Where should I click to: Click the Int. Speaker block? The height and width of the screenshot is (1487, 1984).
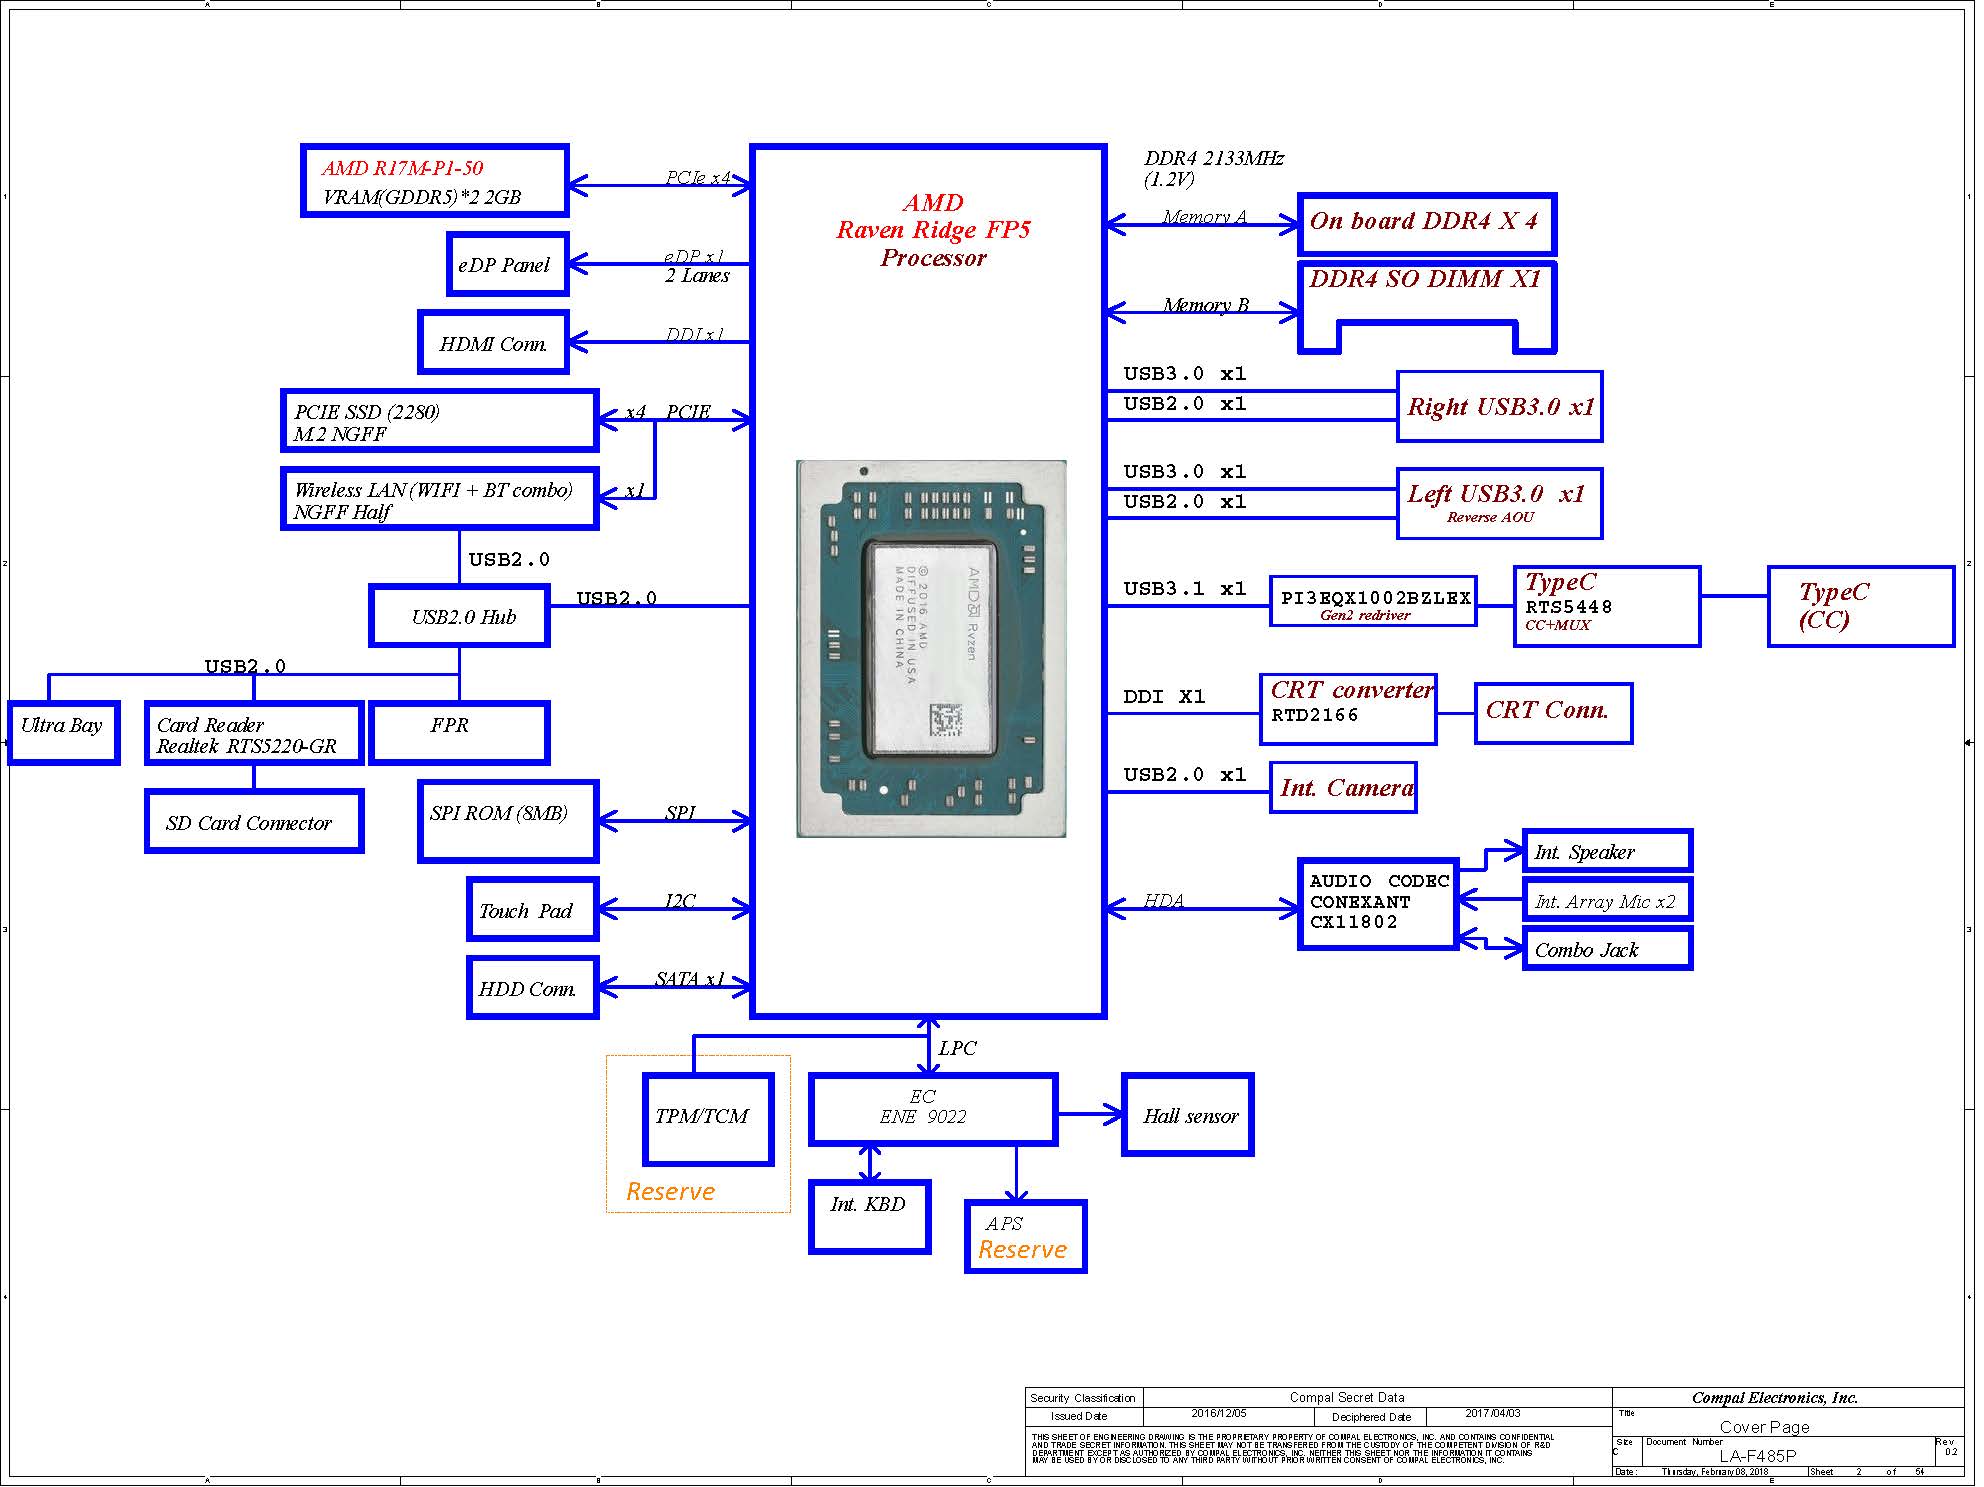click(1608, 851)
